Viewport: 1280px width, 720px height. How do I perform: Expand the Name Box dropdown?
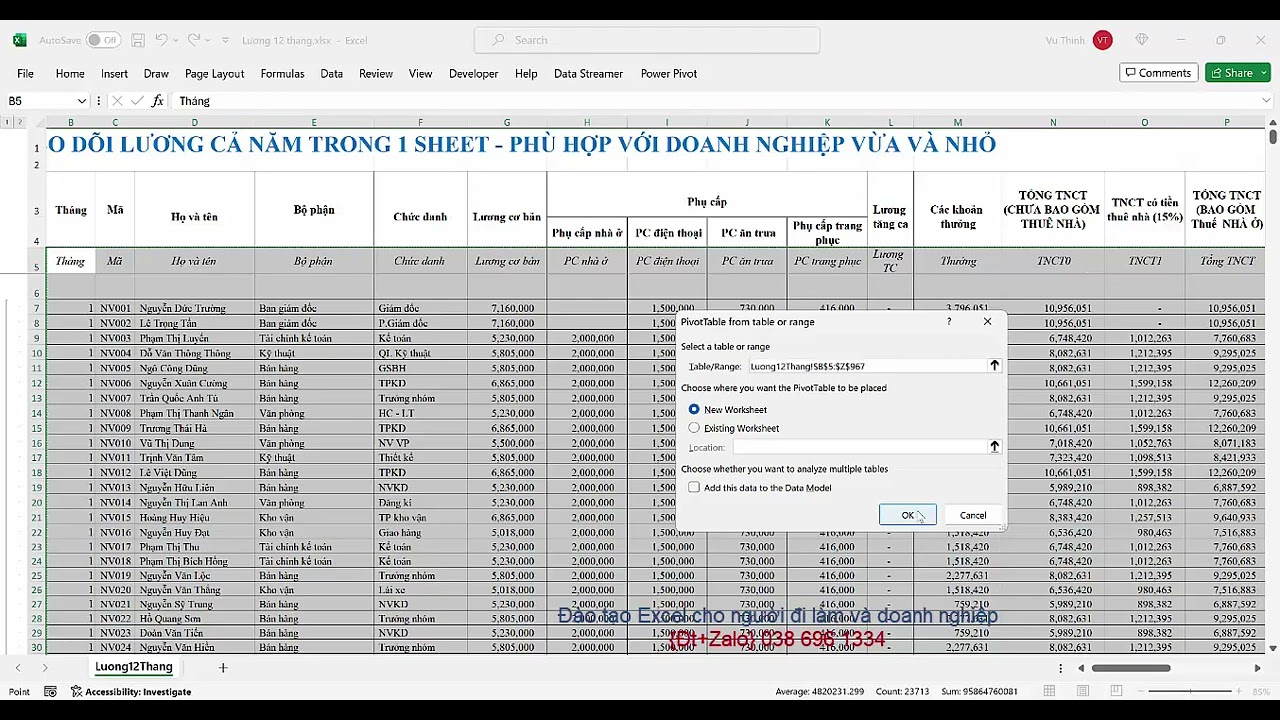(x=82, y=101)
